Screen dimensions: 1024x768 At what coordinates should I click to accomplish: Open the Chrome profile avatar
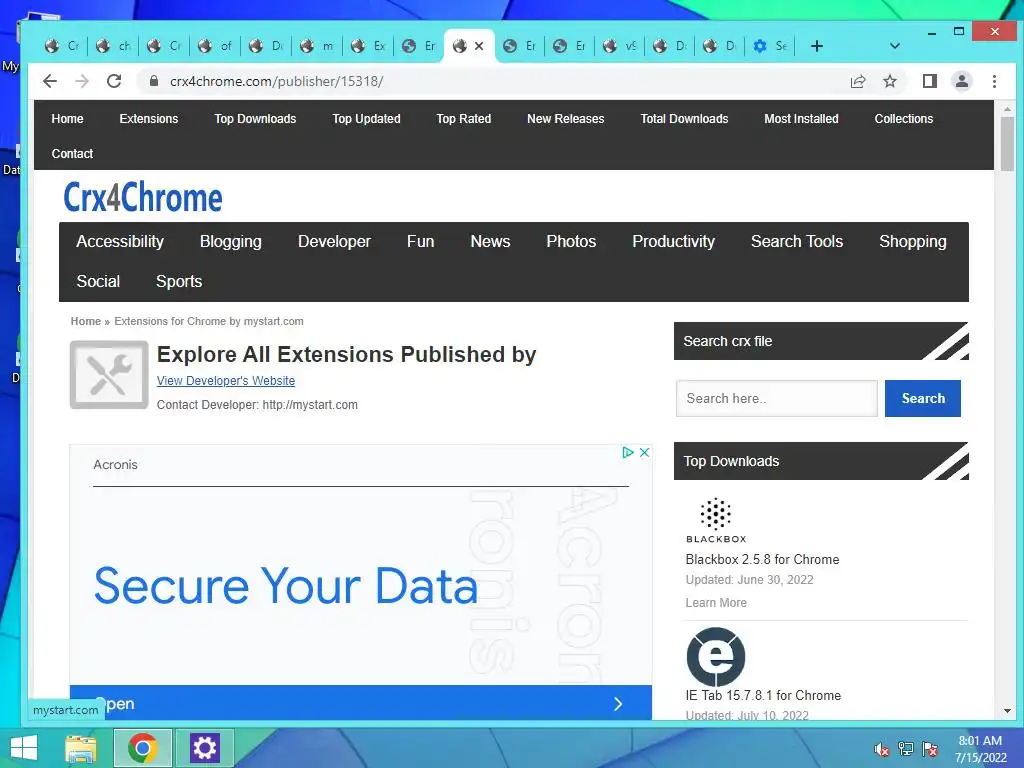tap(961, 81)
